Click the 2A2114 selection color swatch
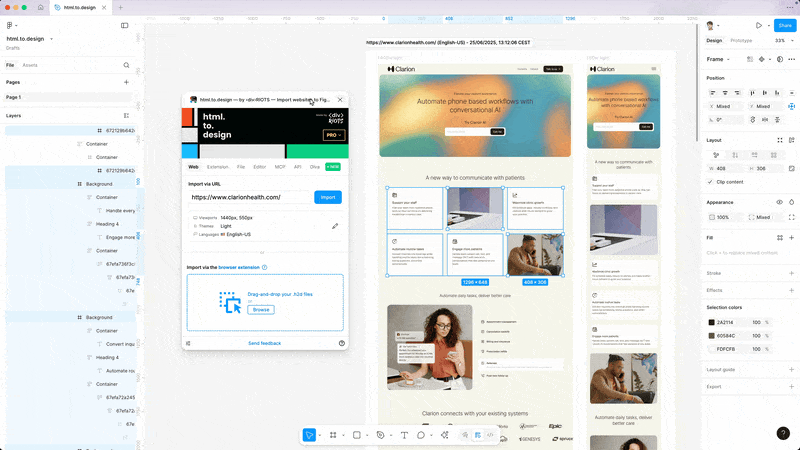800x450 pixels. [711, 322]
